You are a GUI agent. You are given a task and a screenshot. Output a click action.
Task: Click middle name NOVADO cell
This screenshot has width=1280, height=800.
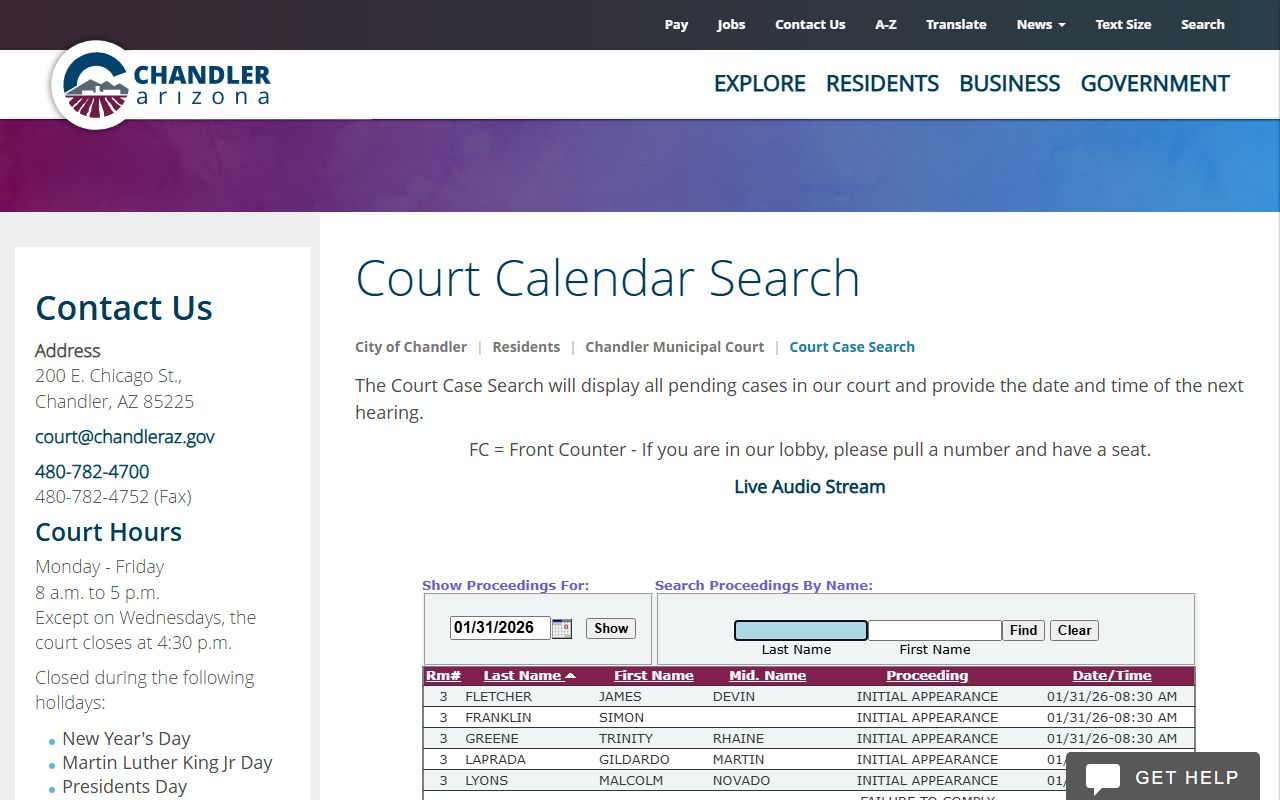point(741,781)
